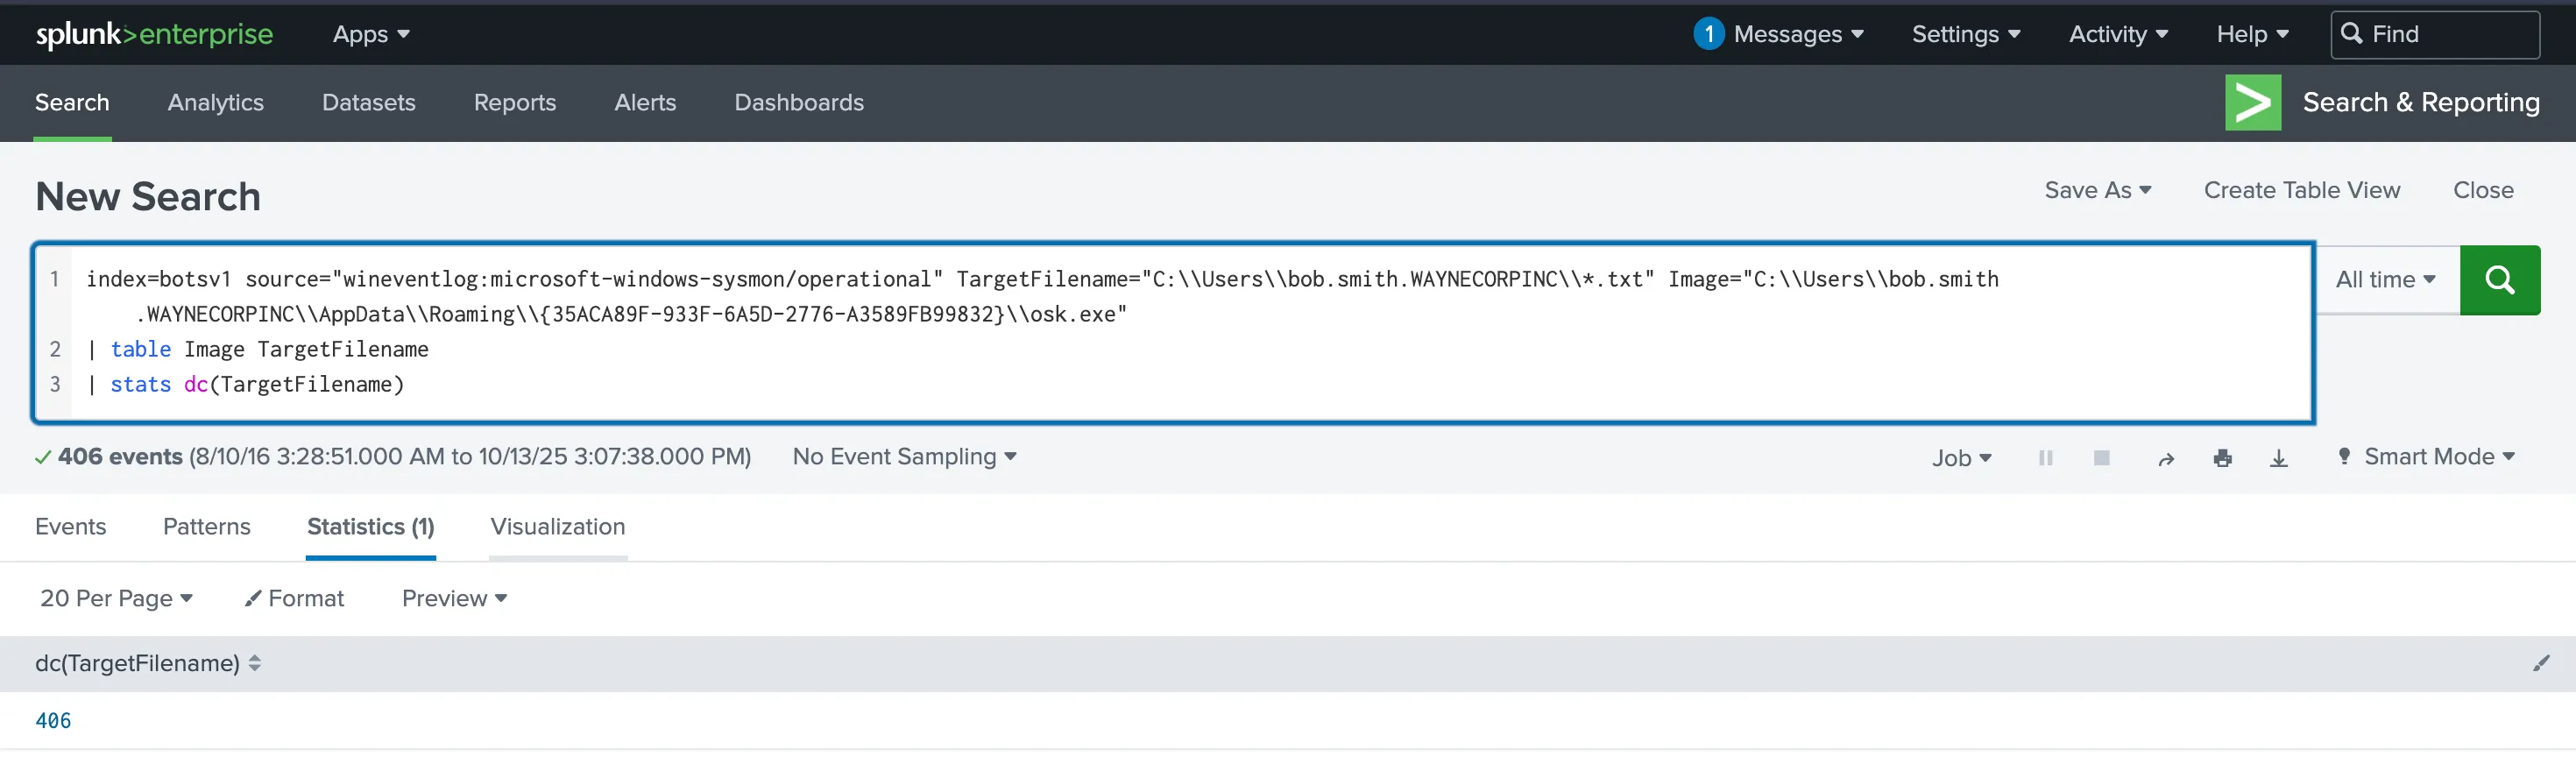The width and height of the screenshot is (2576, 757).
Task: Open the Format options button
Action: pyautogui.click(x=294, y=598)
